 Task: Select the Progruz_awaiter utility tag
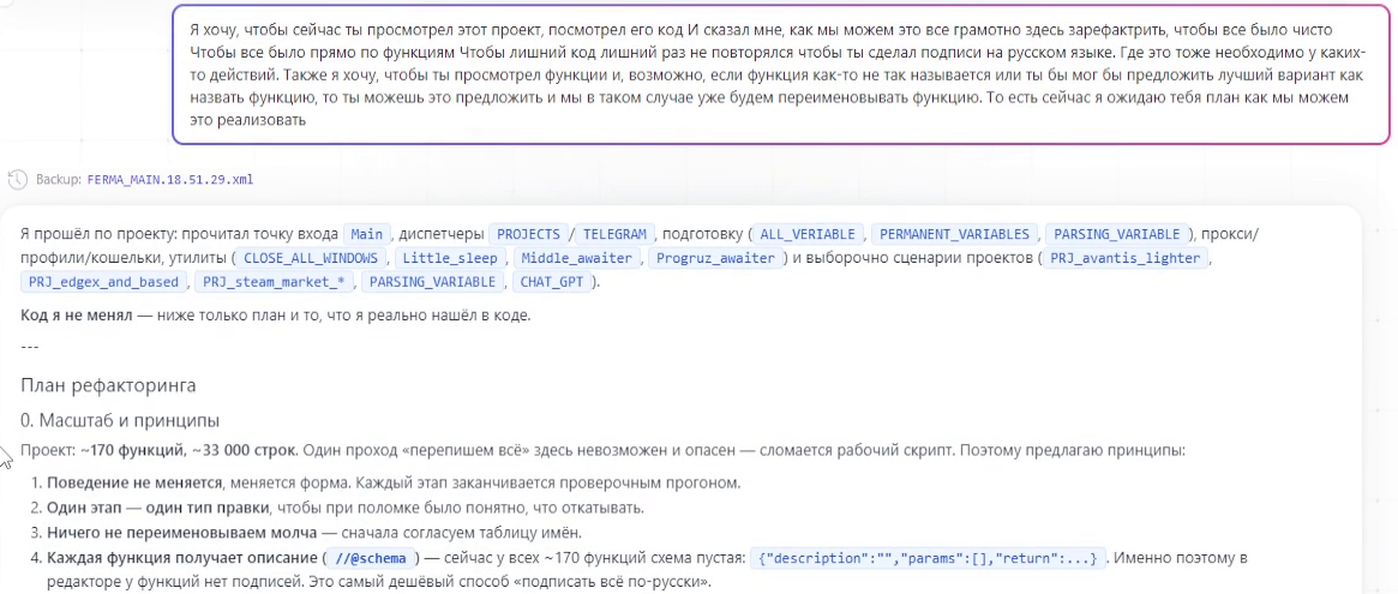tap(716, 258)
